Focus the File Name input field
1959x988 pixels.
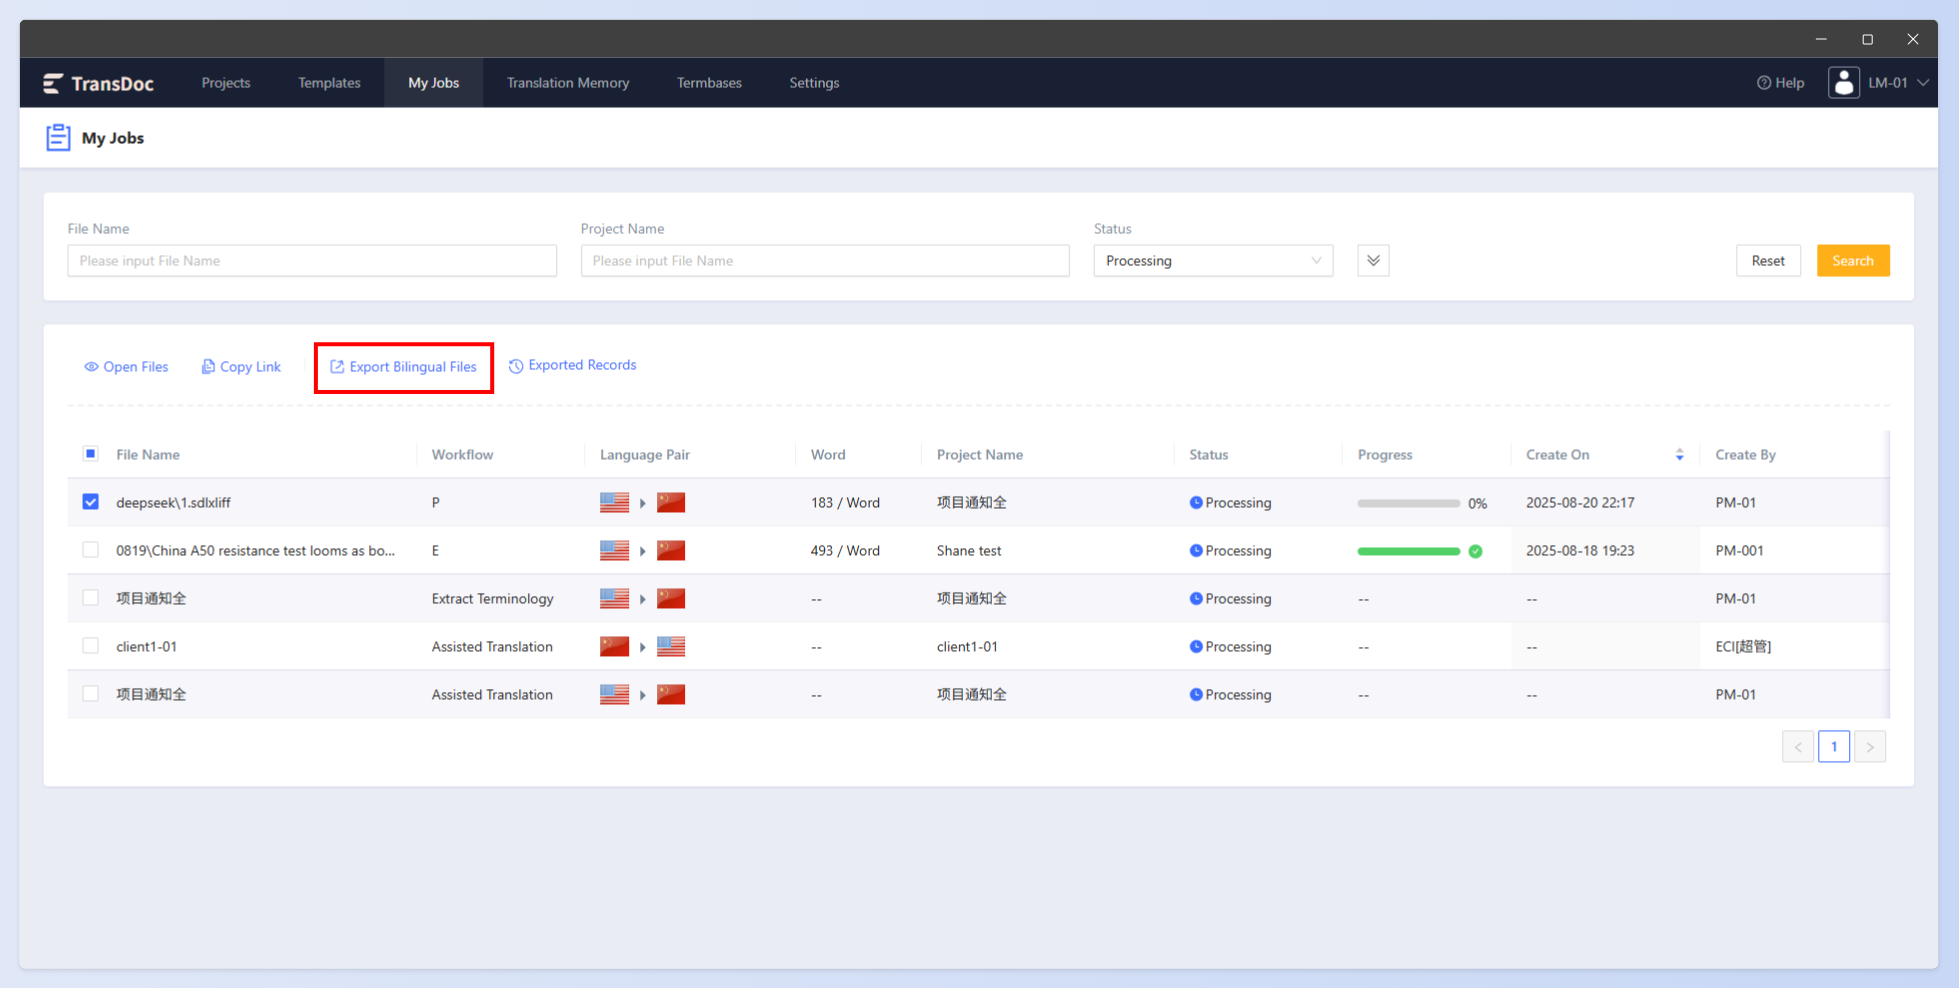(x=312, y=261)
